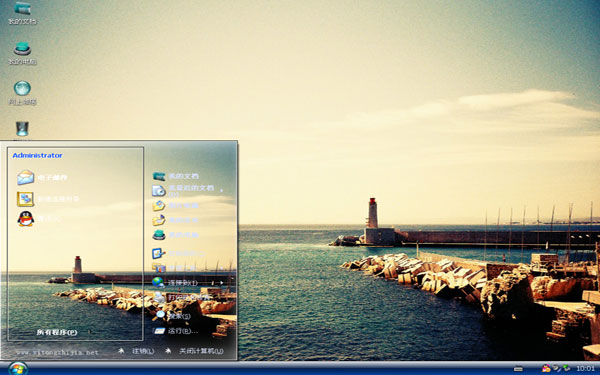Expand 所有程序(P) all programs list
The image size is (600, 375).
(57, 332)
